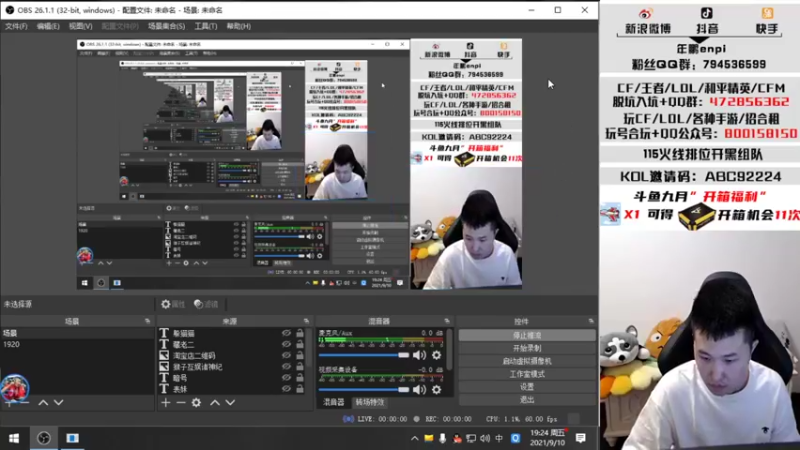Toggle visibility of 暗号 source
Screen dimensions: 800x450
pos(286,378)
